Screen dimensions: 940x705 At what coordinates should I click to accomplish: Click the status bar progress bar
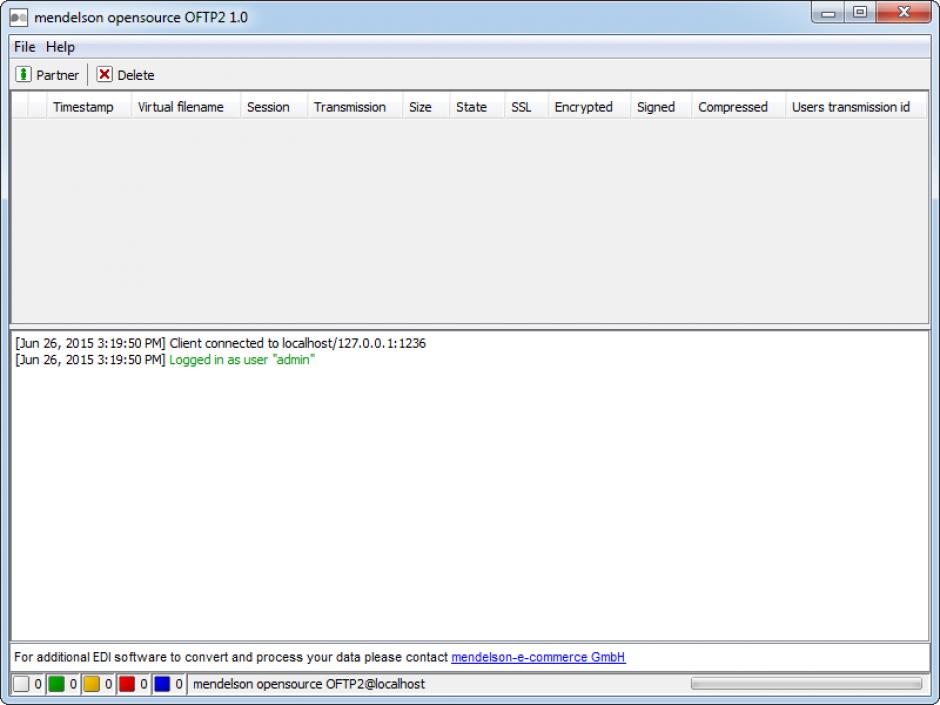[x=806, y=684]
